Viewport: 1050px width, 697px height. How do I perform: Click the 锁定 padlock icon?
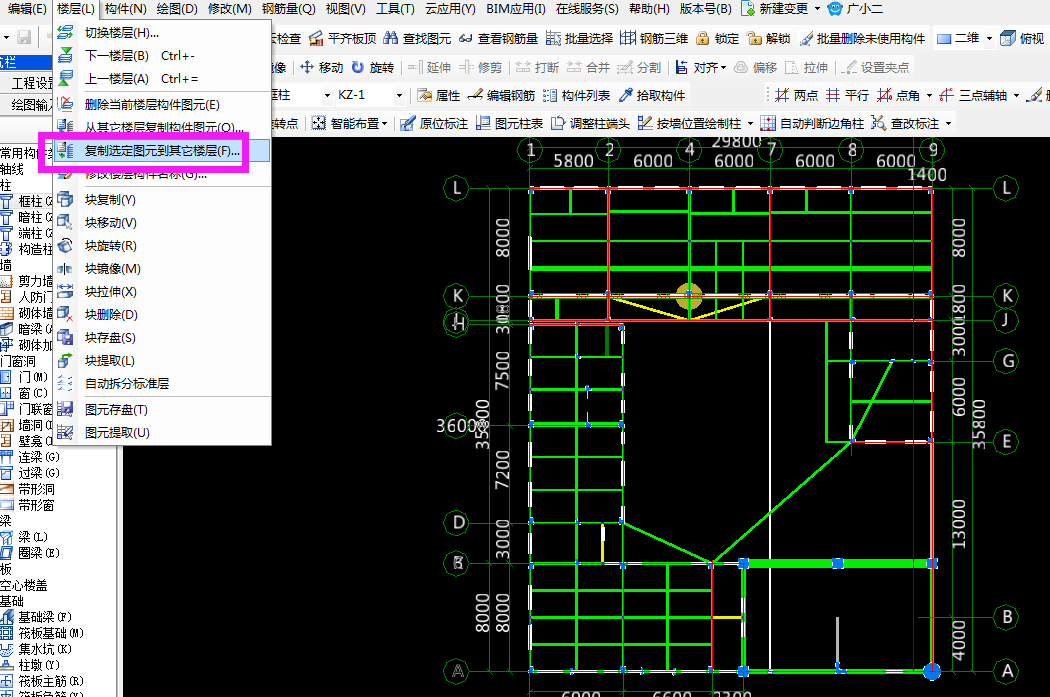[702, 39]
